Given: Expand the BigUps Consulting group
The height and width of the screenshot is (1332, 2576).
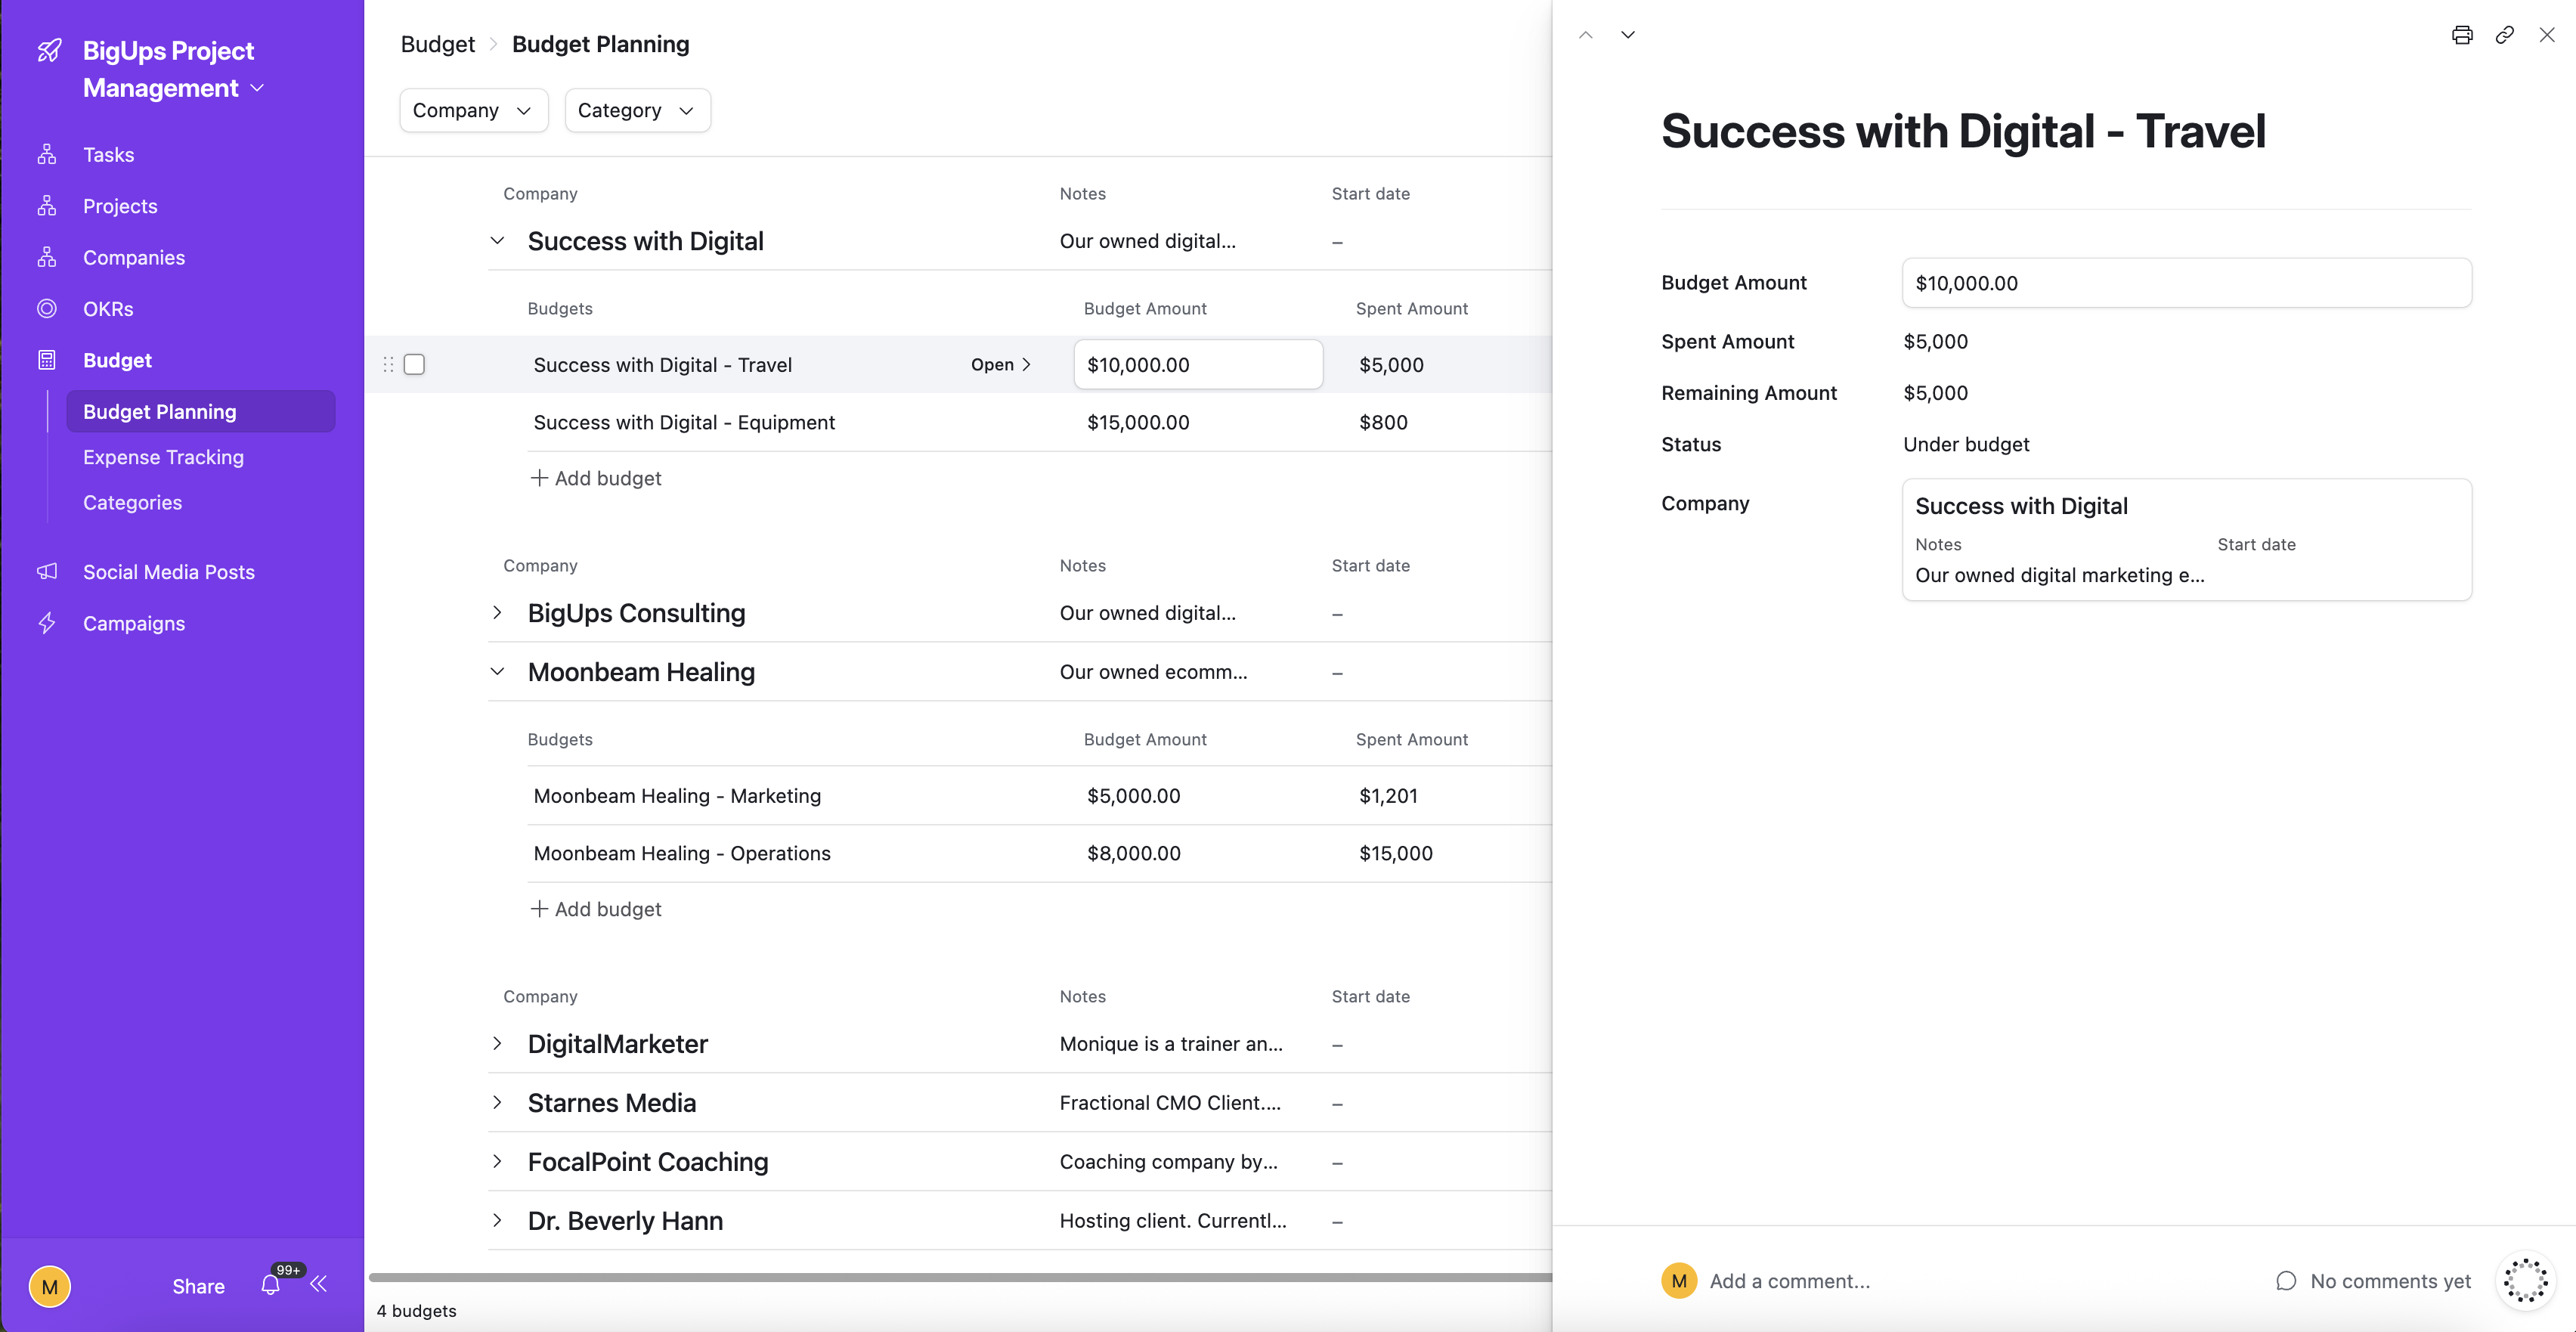Looking at the screenshot, I should [x=497, y=613].
